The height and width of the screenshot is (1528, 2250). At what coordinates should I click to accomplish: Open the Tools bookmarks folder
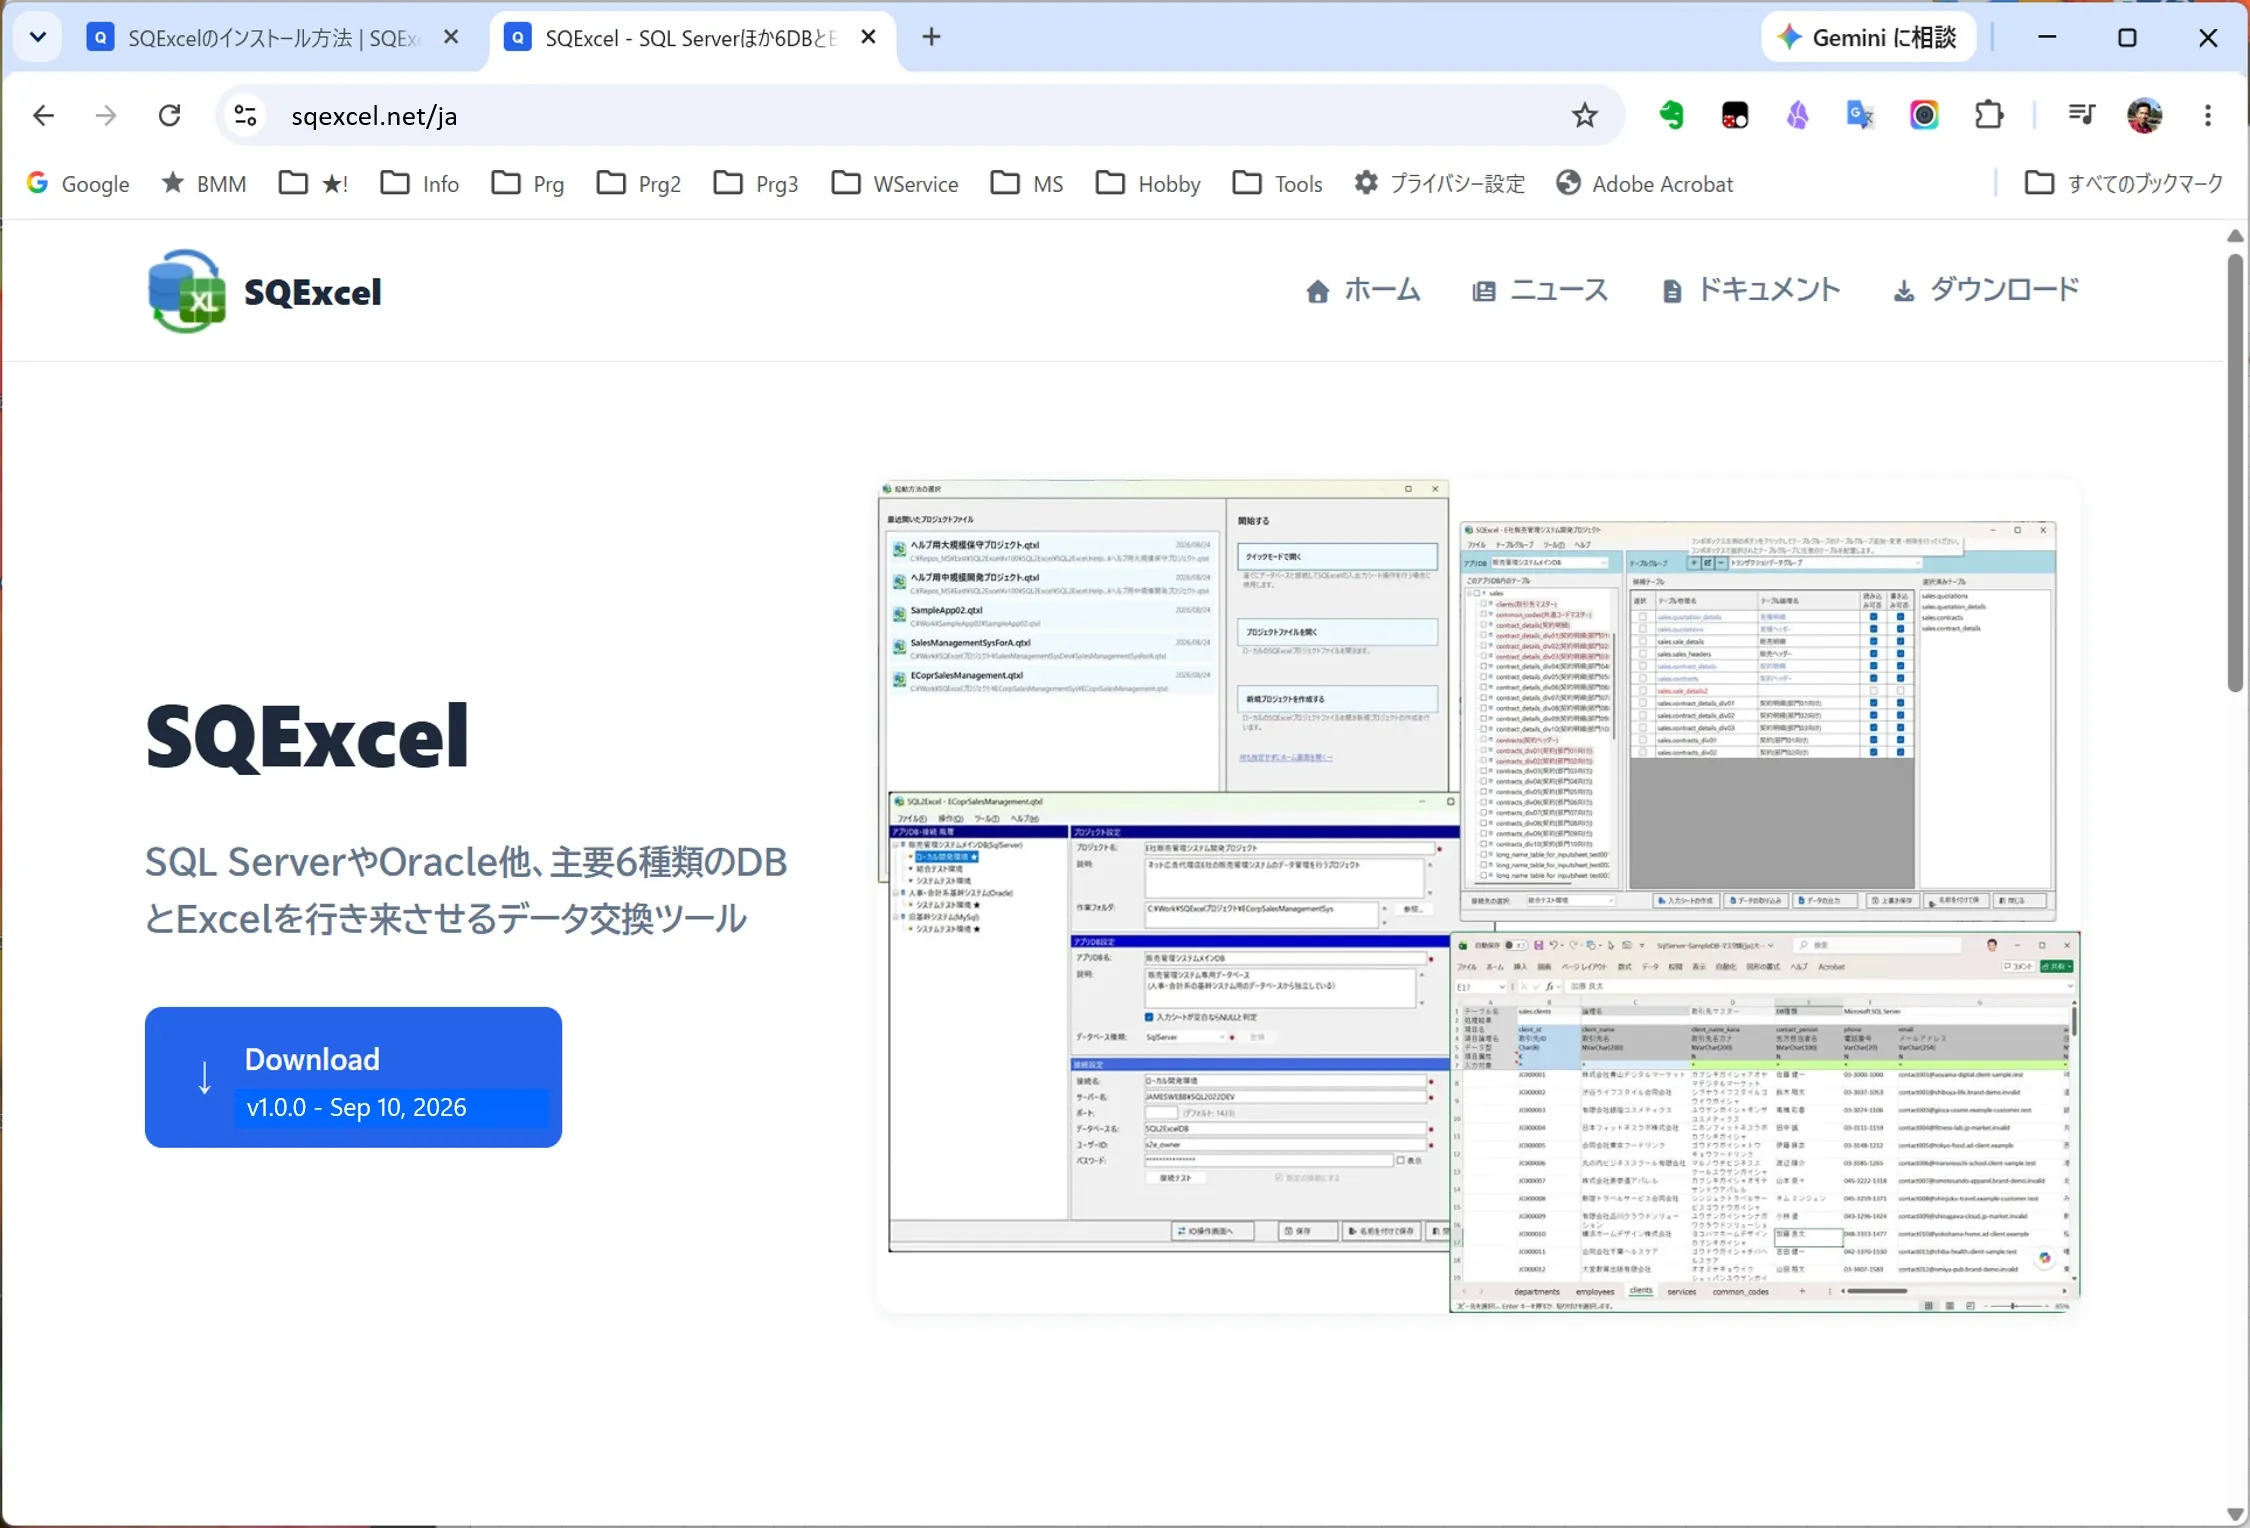pos(1277,184)
